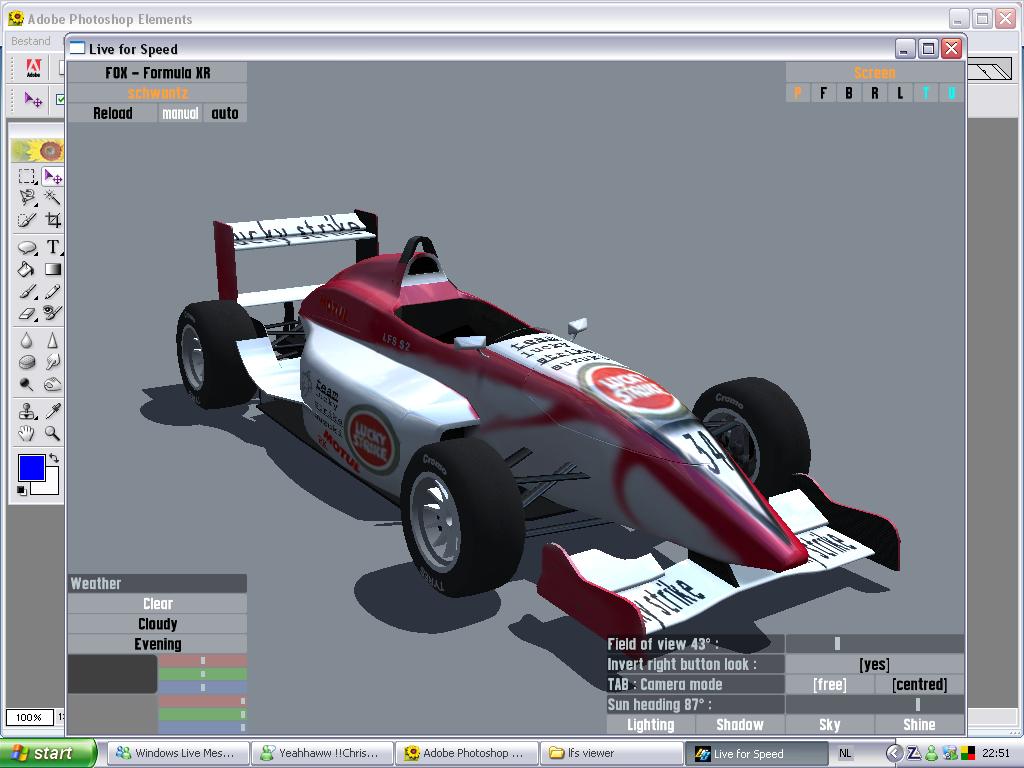The height and width of the screenshot is (768, 1024).
Task: Open the blue foreground color picker
Action: pyautogui.click(x=31, y=468)
